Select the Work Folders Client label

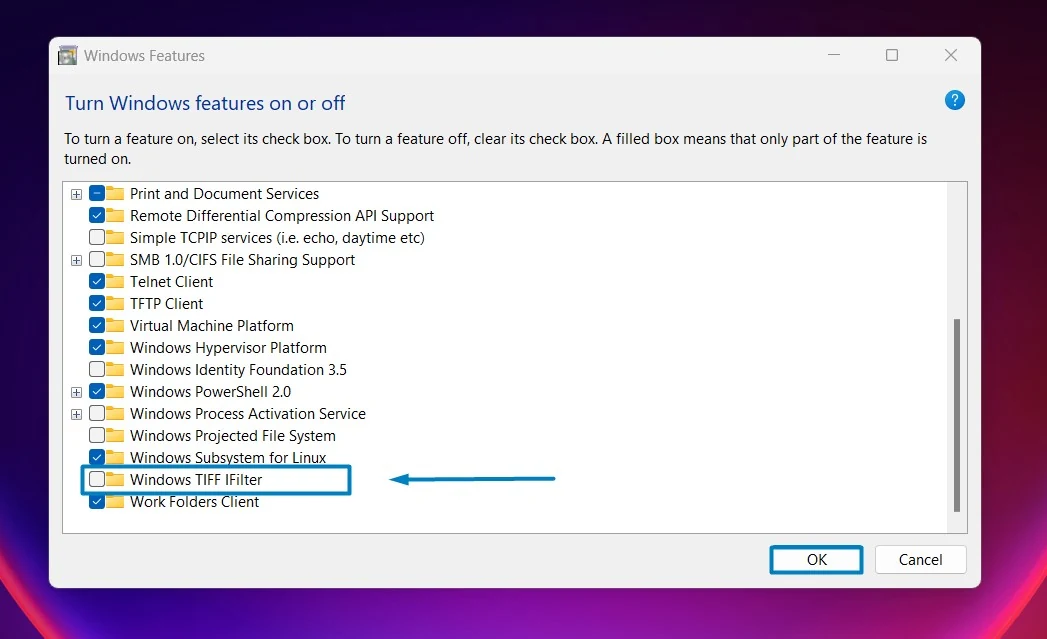(x=194, y=501)
